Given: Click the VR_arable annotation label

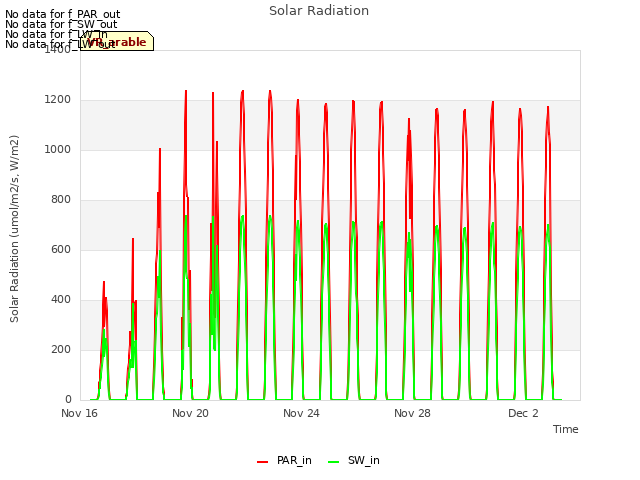Looking at the screenshot, I should pos(117,41).
